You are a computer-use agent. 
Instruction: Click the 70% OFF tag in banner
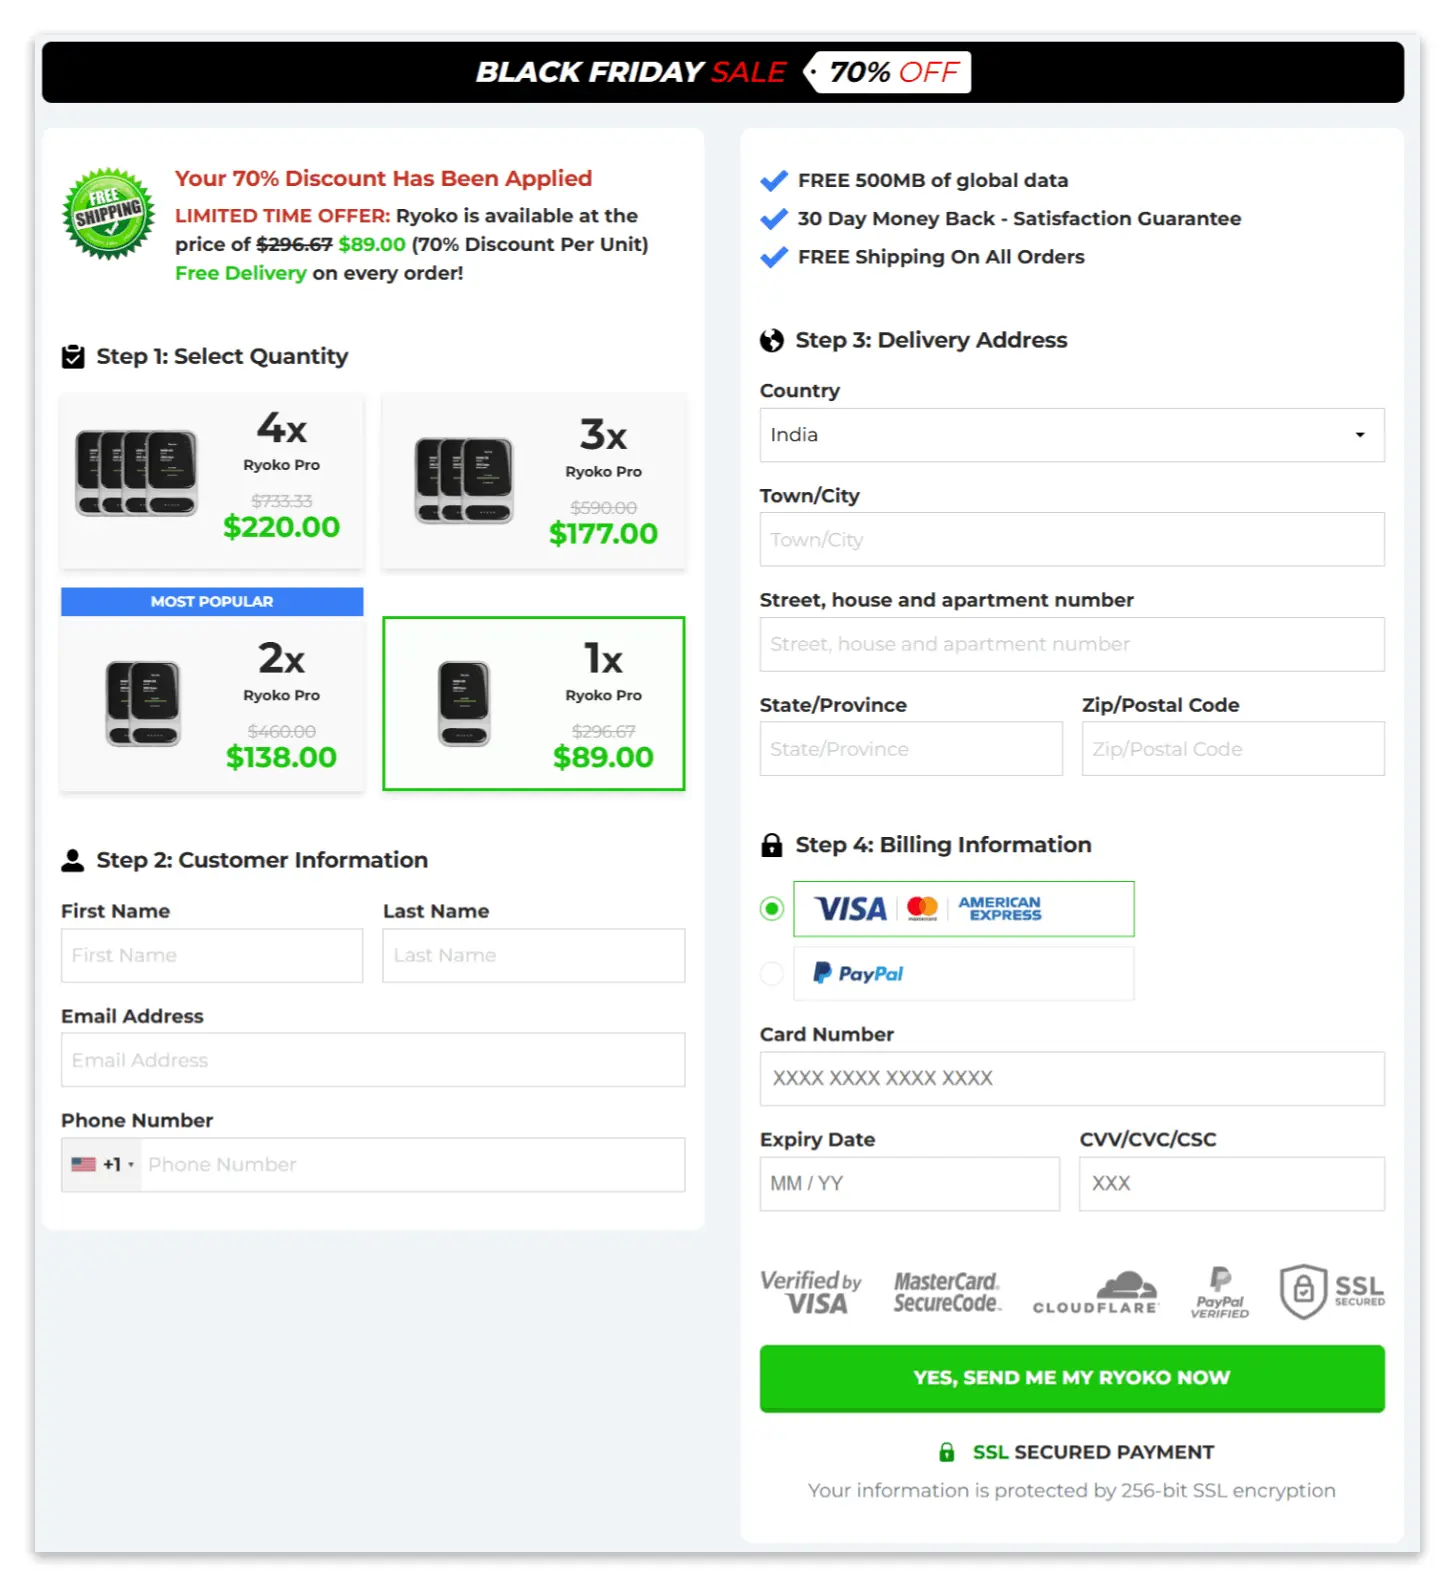(x=889, y=72)
